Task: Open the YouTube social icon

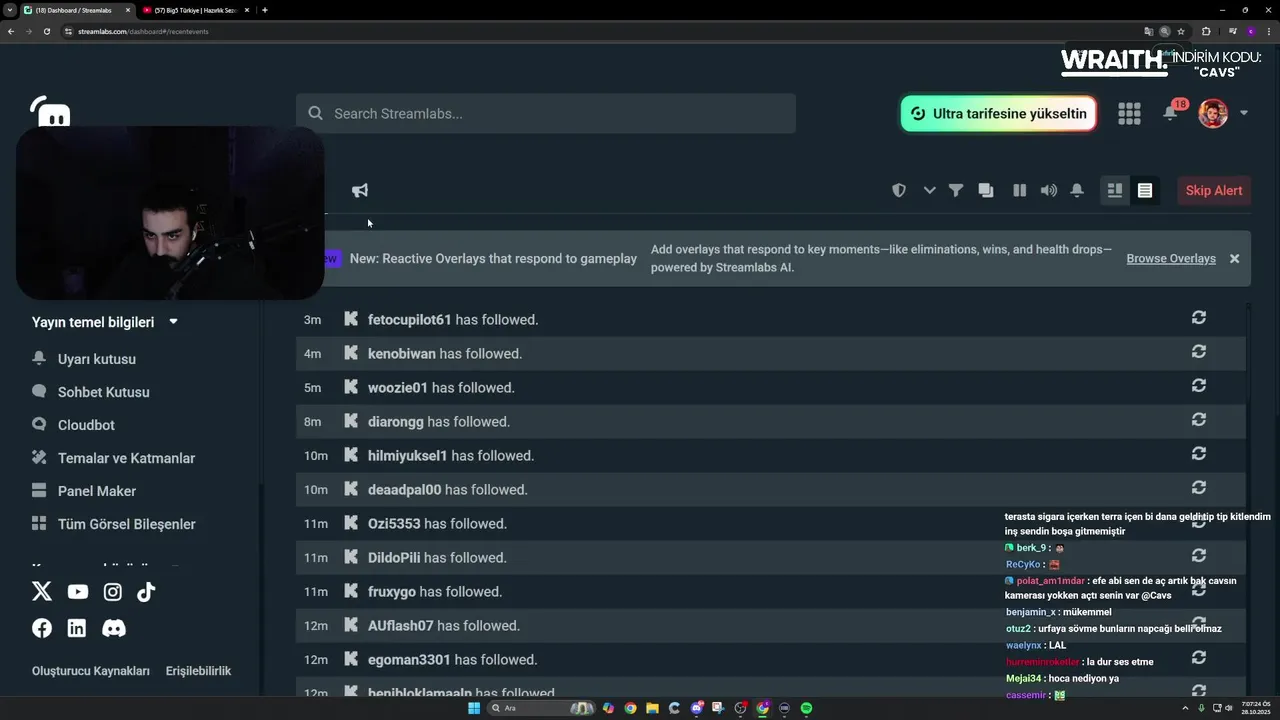Action: pyautogui.click(x=78, y=592)
